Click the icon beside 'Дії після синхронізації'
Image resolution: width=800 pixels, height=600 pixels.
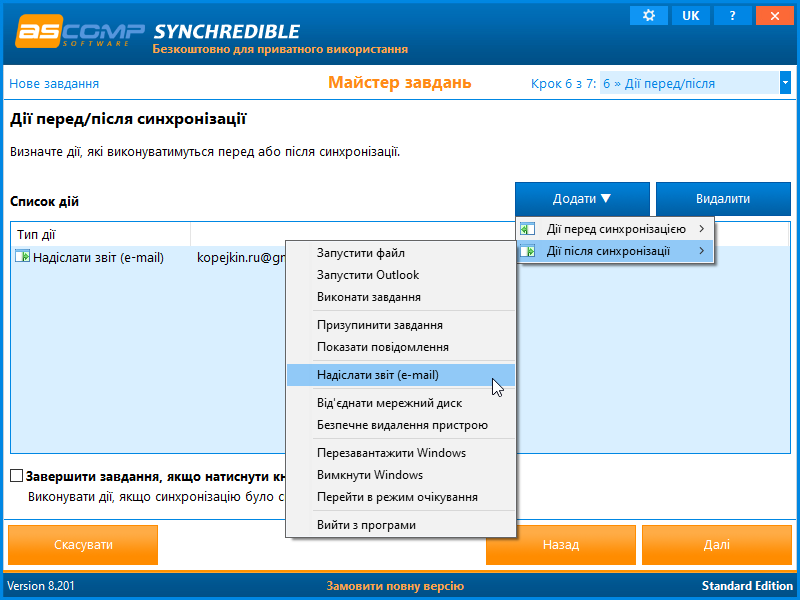pyautogui.click(x=528, y=251)
